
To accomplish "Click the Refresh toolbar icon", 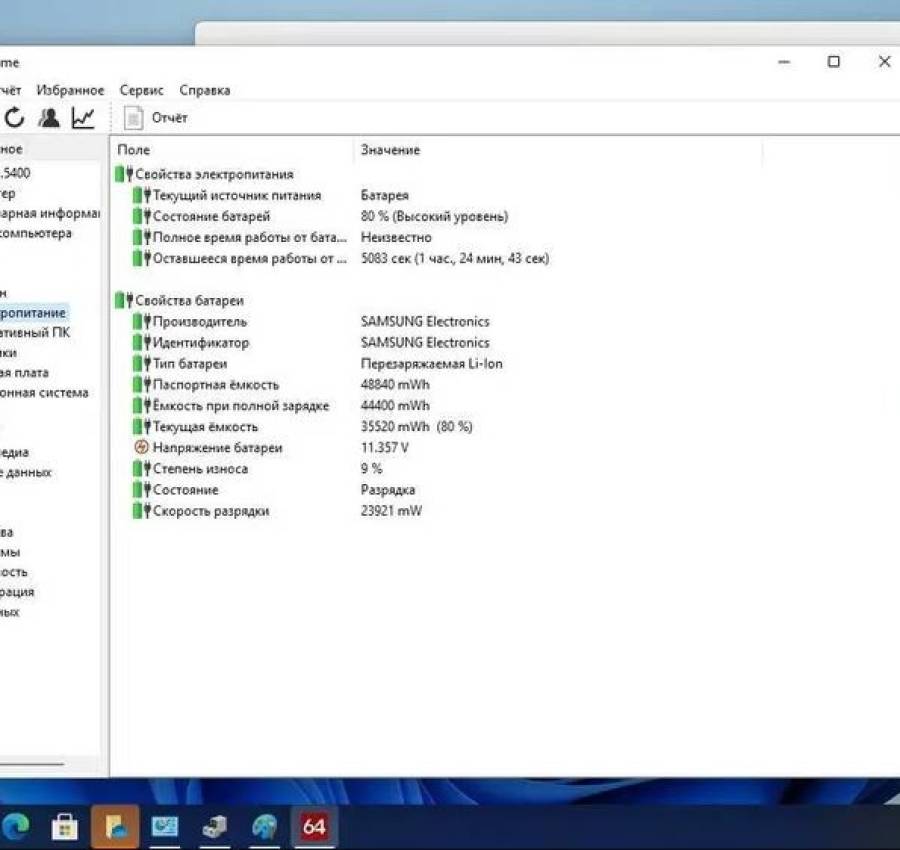I will point(14,118).
